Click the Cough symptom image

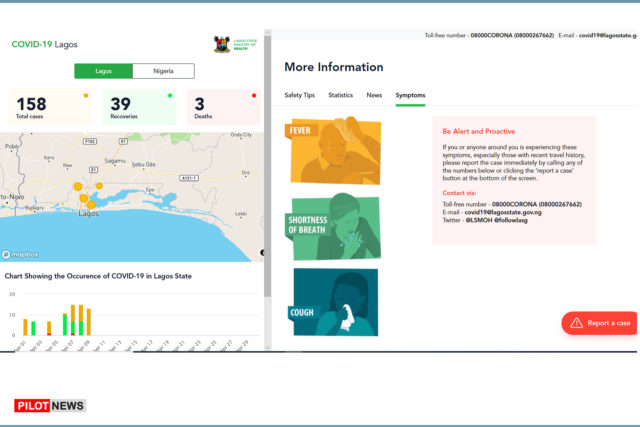click(x=334, y=301)
